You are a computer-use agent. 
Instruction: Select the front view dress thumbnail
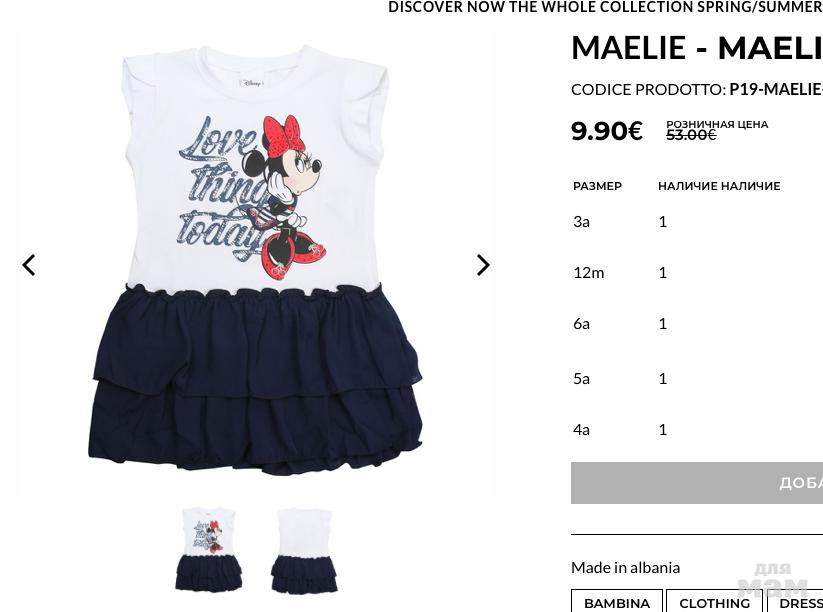tap(209, 549)
